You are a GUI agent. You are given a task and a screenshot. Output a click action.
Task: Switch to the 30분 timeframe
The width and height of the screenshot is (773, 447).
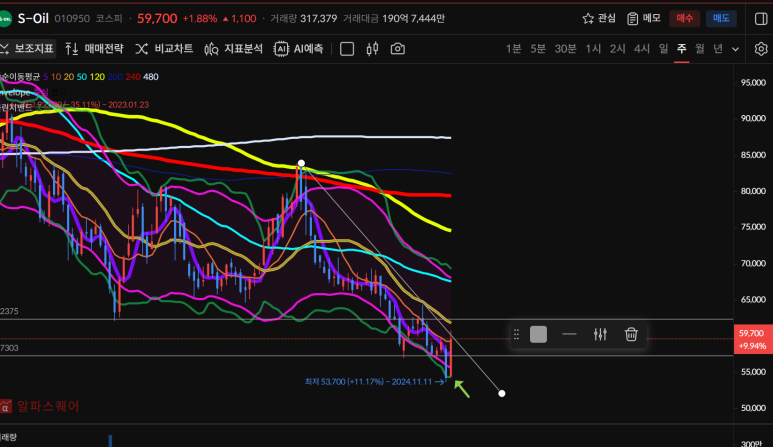click(x=565, y=49)
